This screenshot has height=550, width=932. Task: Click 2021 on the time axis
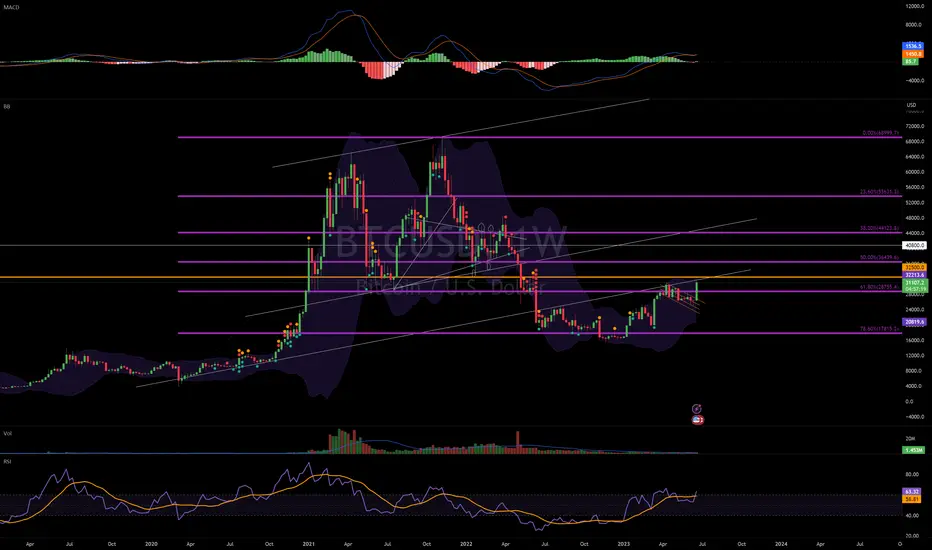(x=308, y=543)
